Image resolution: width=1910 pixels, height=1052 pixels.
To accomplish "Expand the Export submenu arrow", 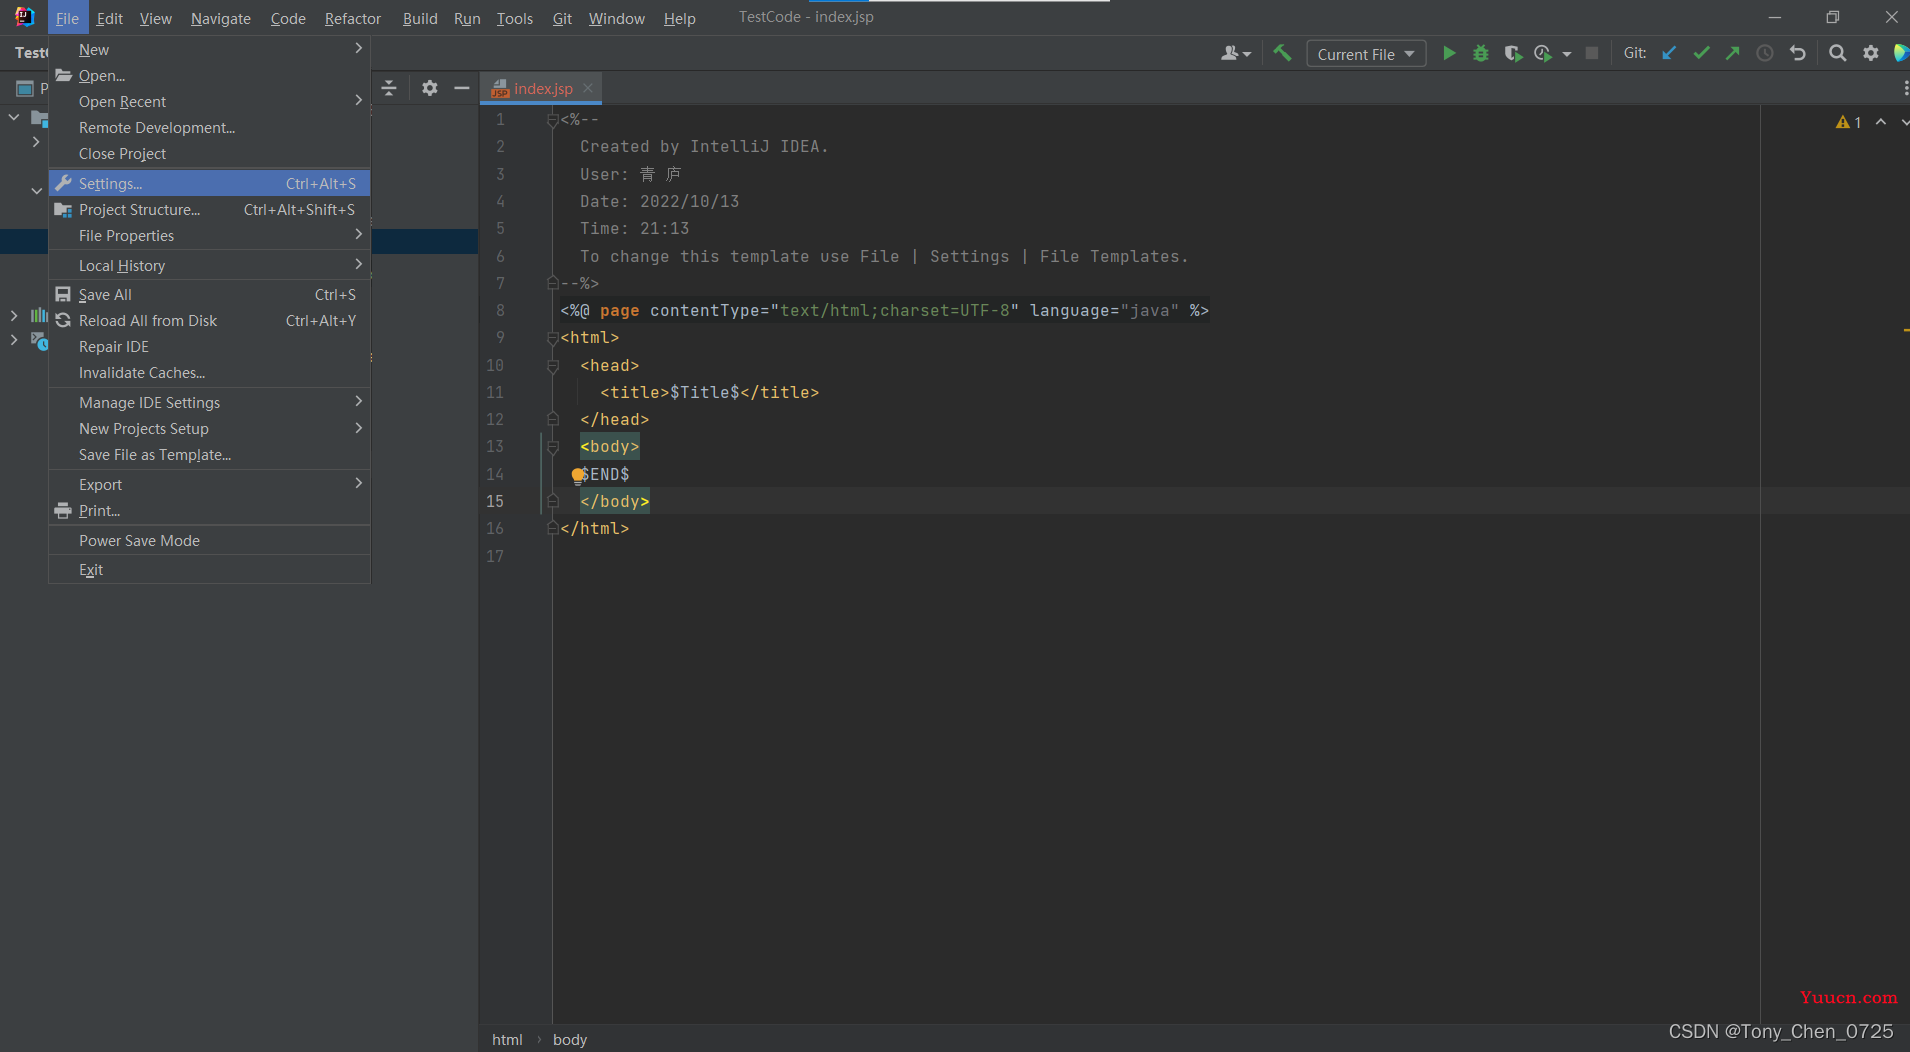I will coord(358,483).
